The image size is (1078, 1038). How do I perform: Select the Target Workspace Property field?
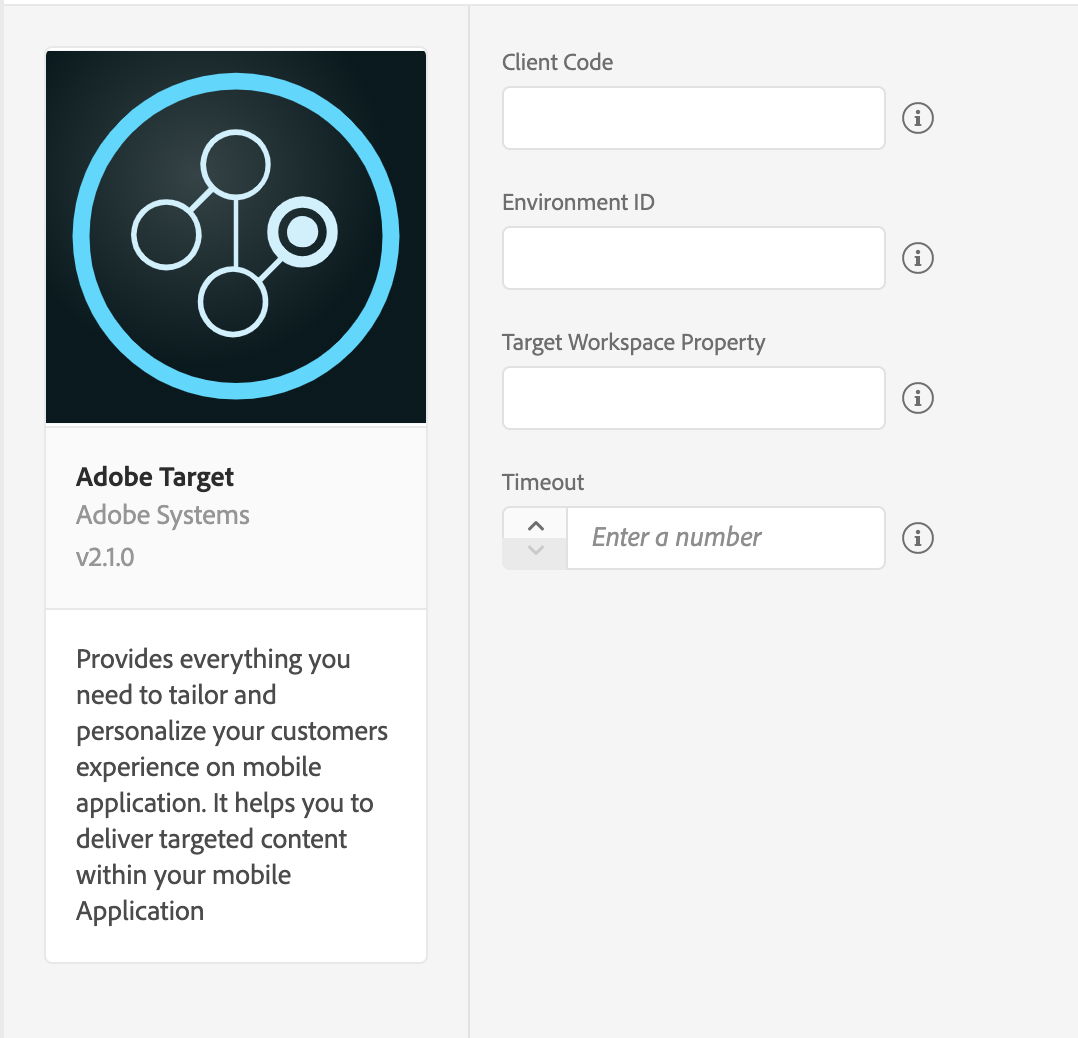pos(693,398)
